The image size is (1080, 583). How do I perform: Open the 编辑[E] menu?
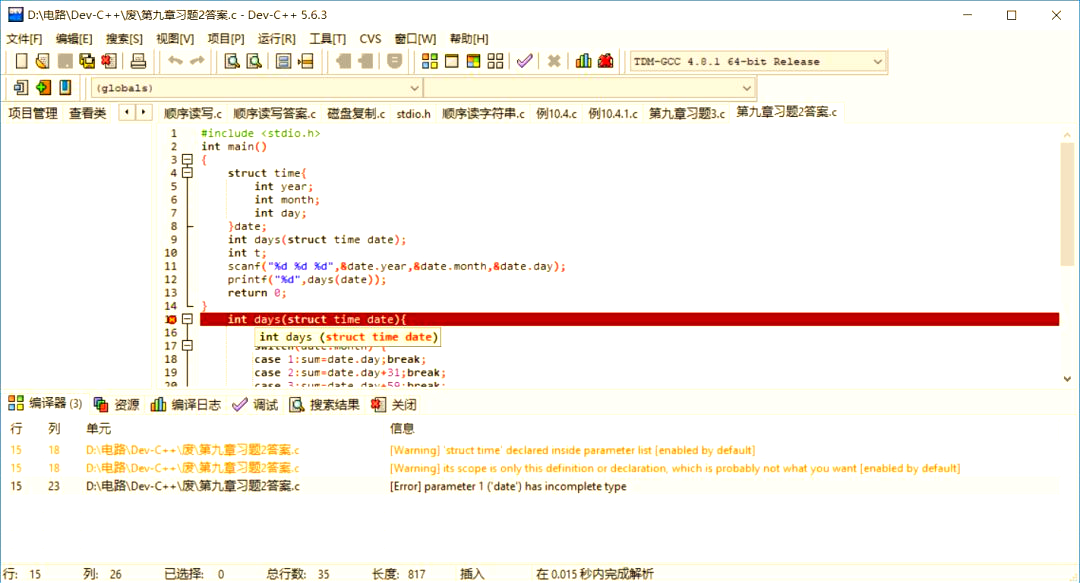coord(74,39)
